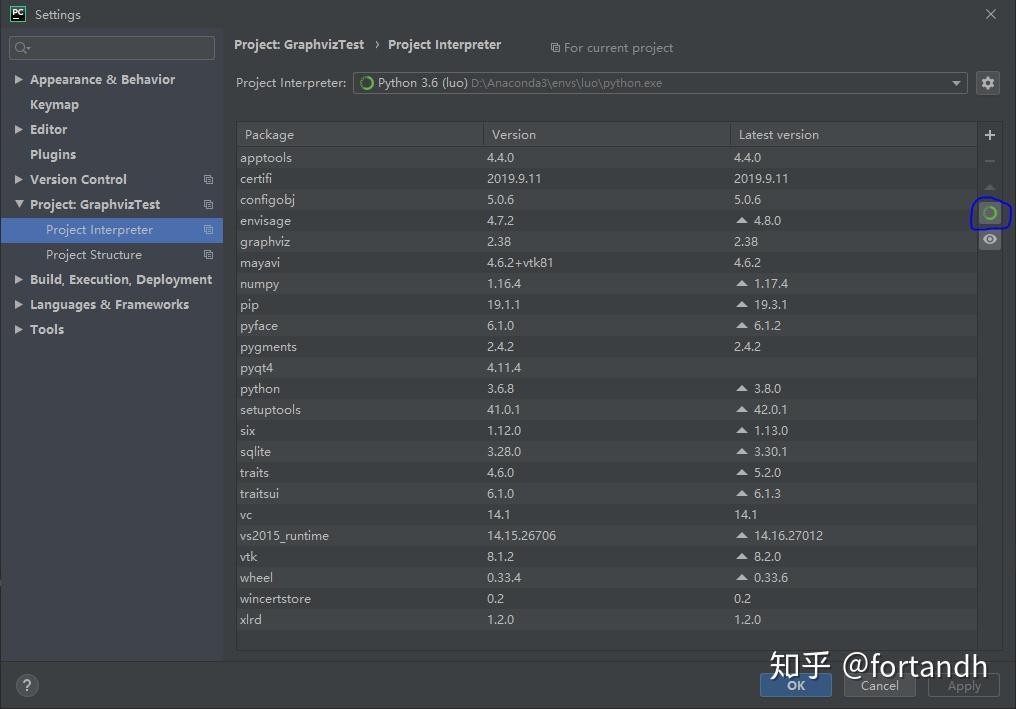Click 'Project: GraphvizTest' in the breadcrumb
Screen dimensions: 1016x709
click(299, 45)
